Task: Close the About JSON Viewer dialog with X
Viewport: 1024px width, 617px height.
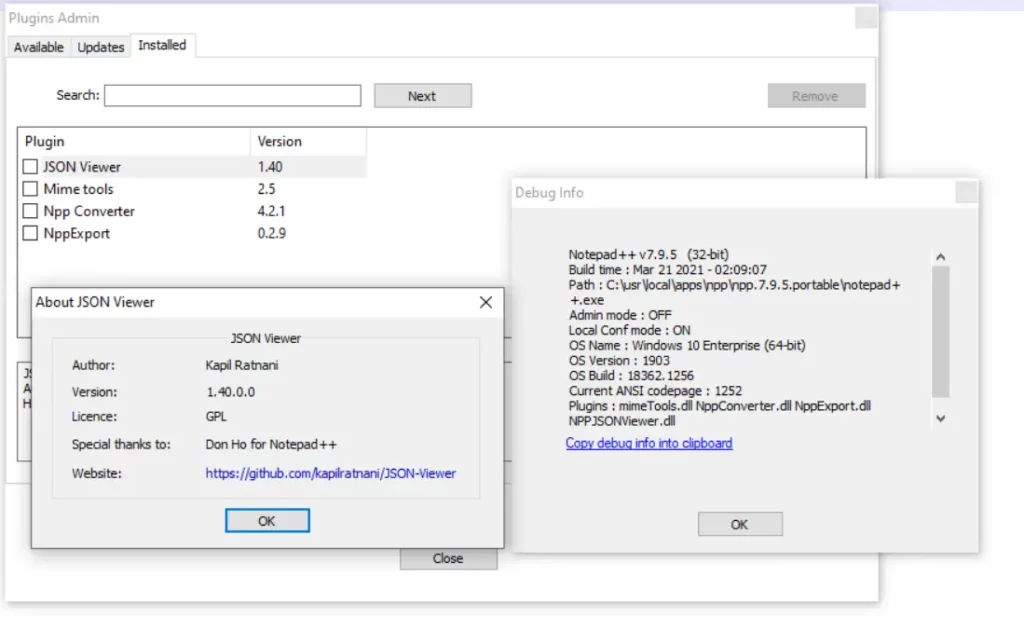Action: (x=486, y=302)
